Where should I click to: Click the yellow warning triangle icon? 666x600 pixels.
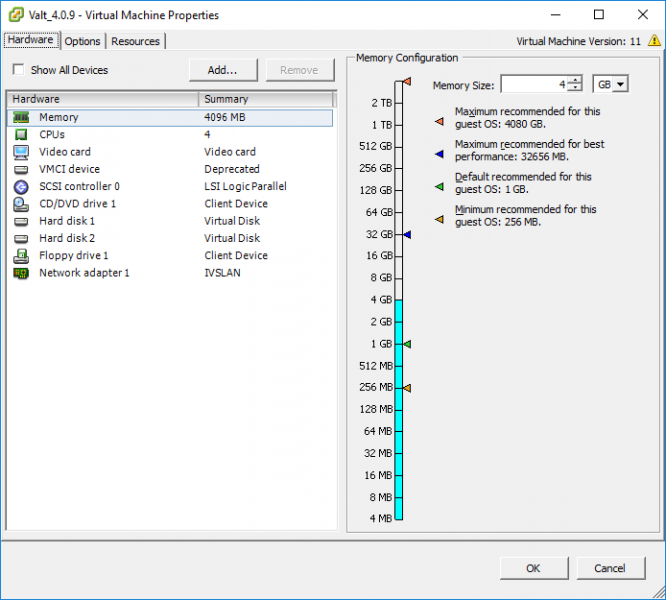(x=654, y=41)
